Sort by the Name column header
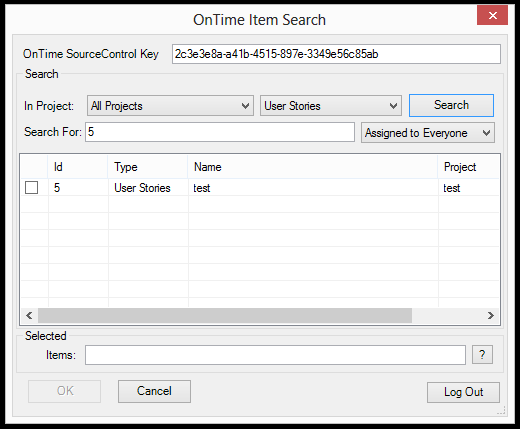The height and width of the screenshot is (429, 520). (313, 167)
